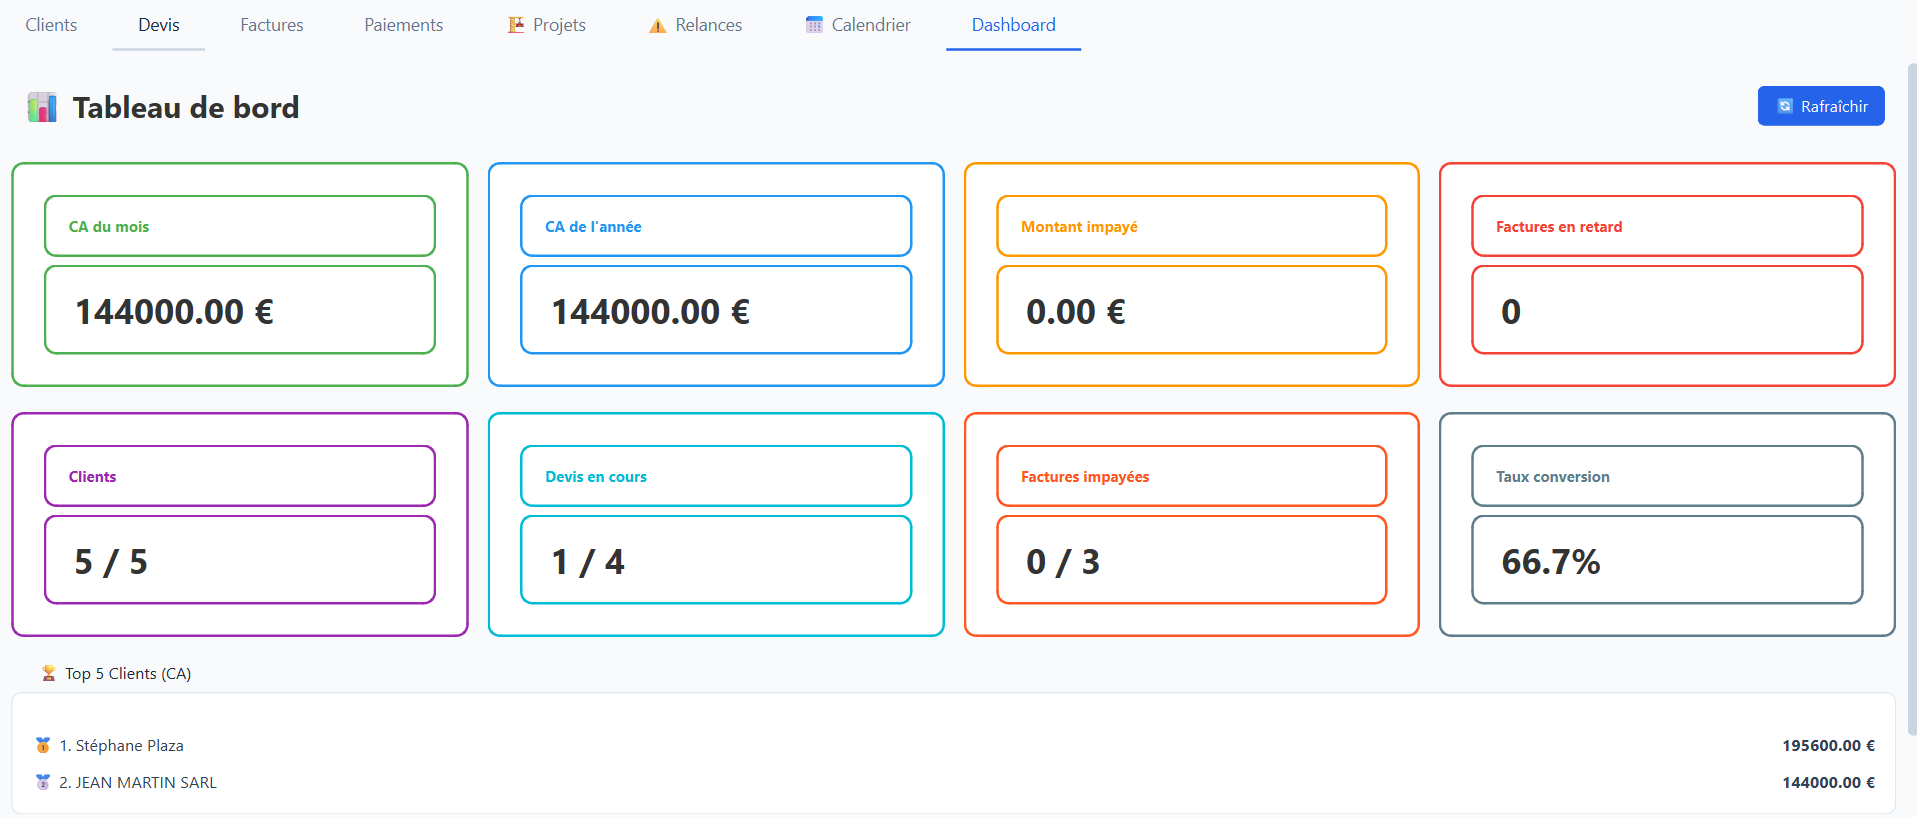Open the Projets tab
Image resolution: width=1917 pixels, height=817 pixels.
pos(547,25)
